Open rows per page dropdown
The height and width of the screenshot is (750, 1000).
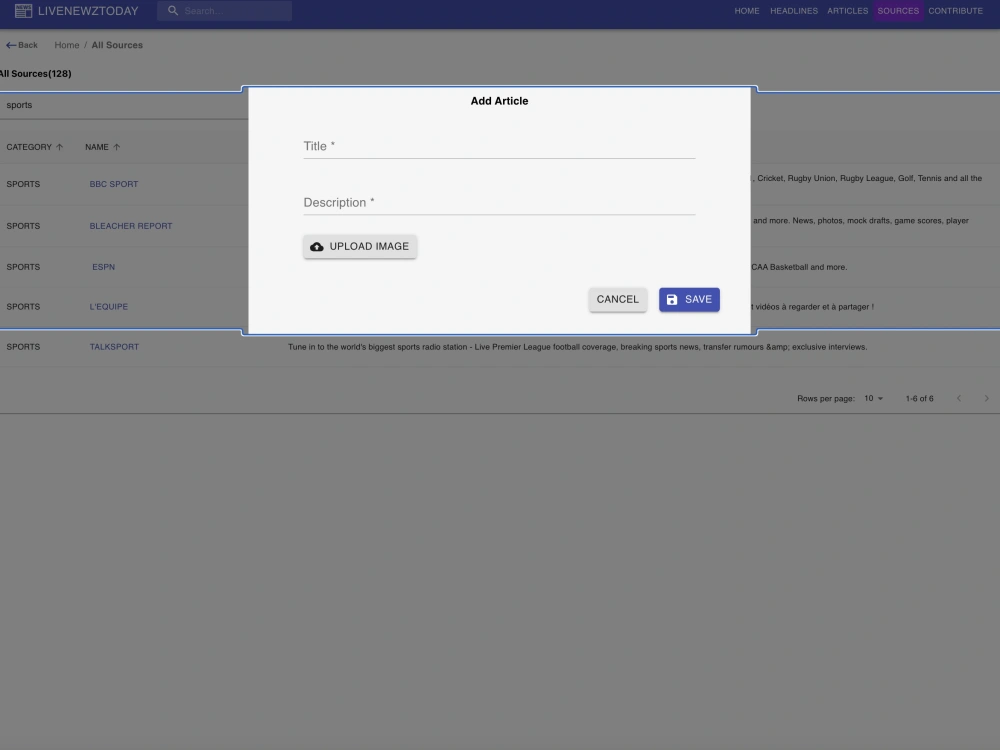pyautogui.click(x=874, y=399)
